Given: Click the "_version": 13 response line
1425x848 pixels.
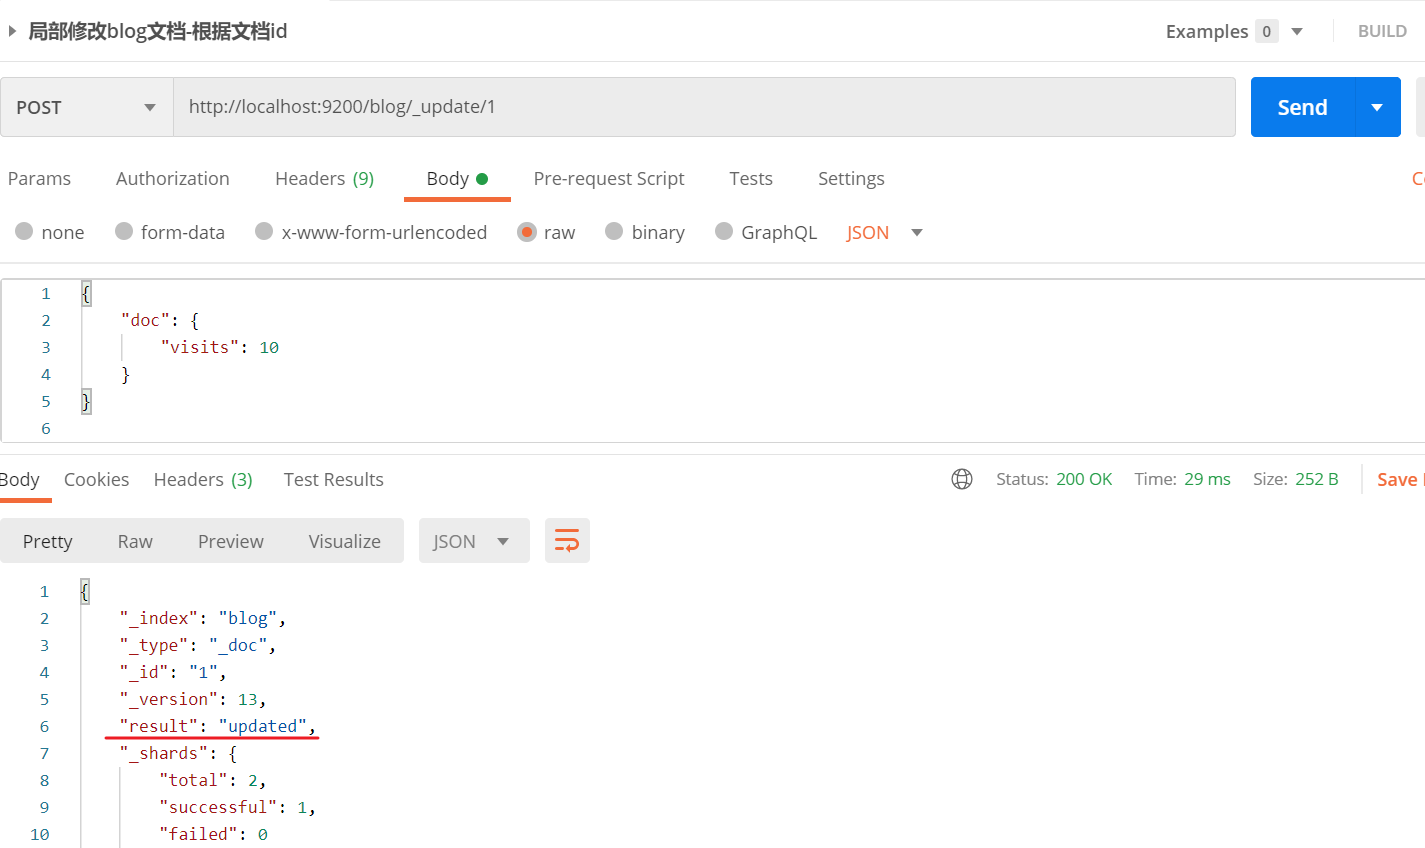Looking at the screenshot, I should (x=193, y=699).
